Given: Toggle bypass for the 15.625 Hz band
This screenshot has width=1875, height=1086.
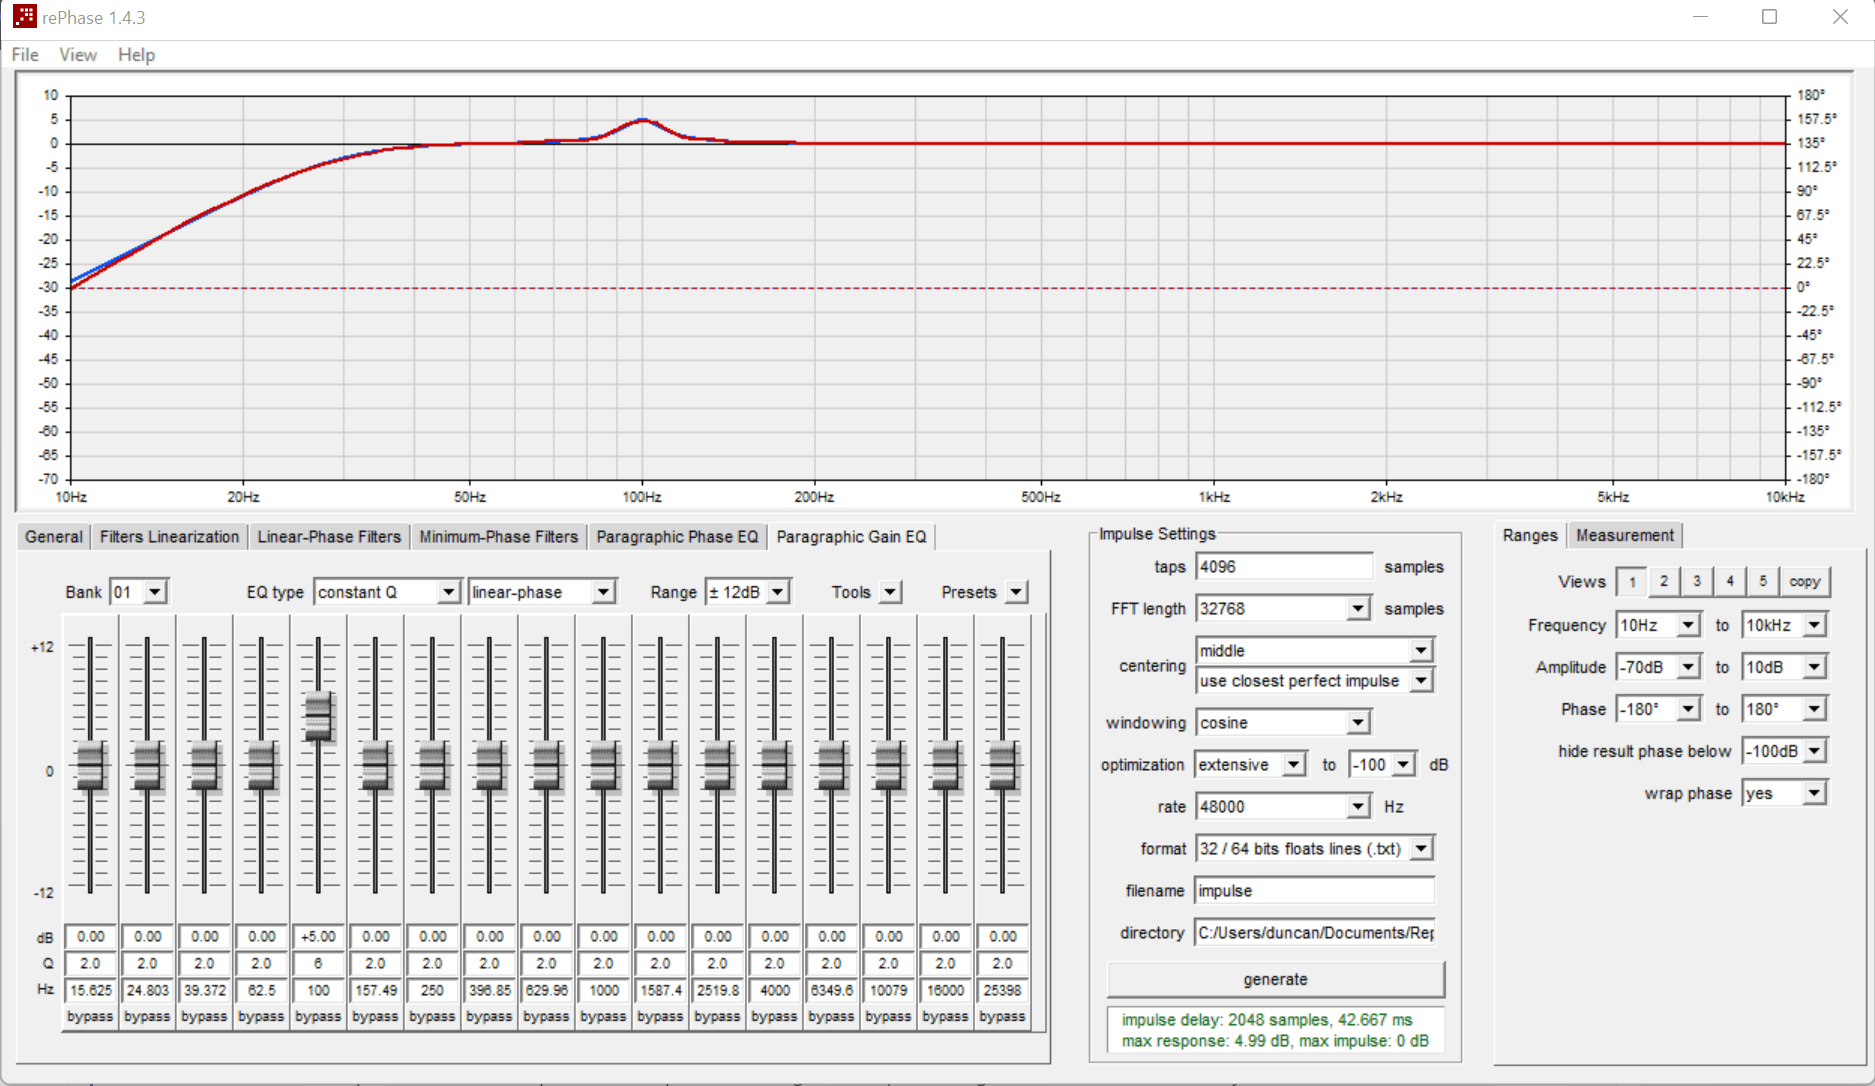Looking at the screenshot, I should [x=90, y=1016].
